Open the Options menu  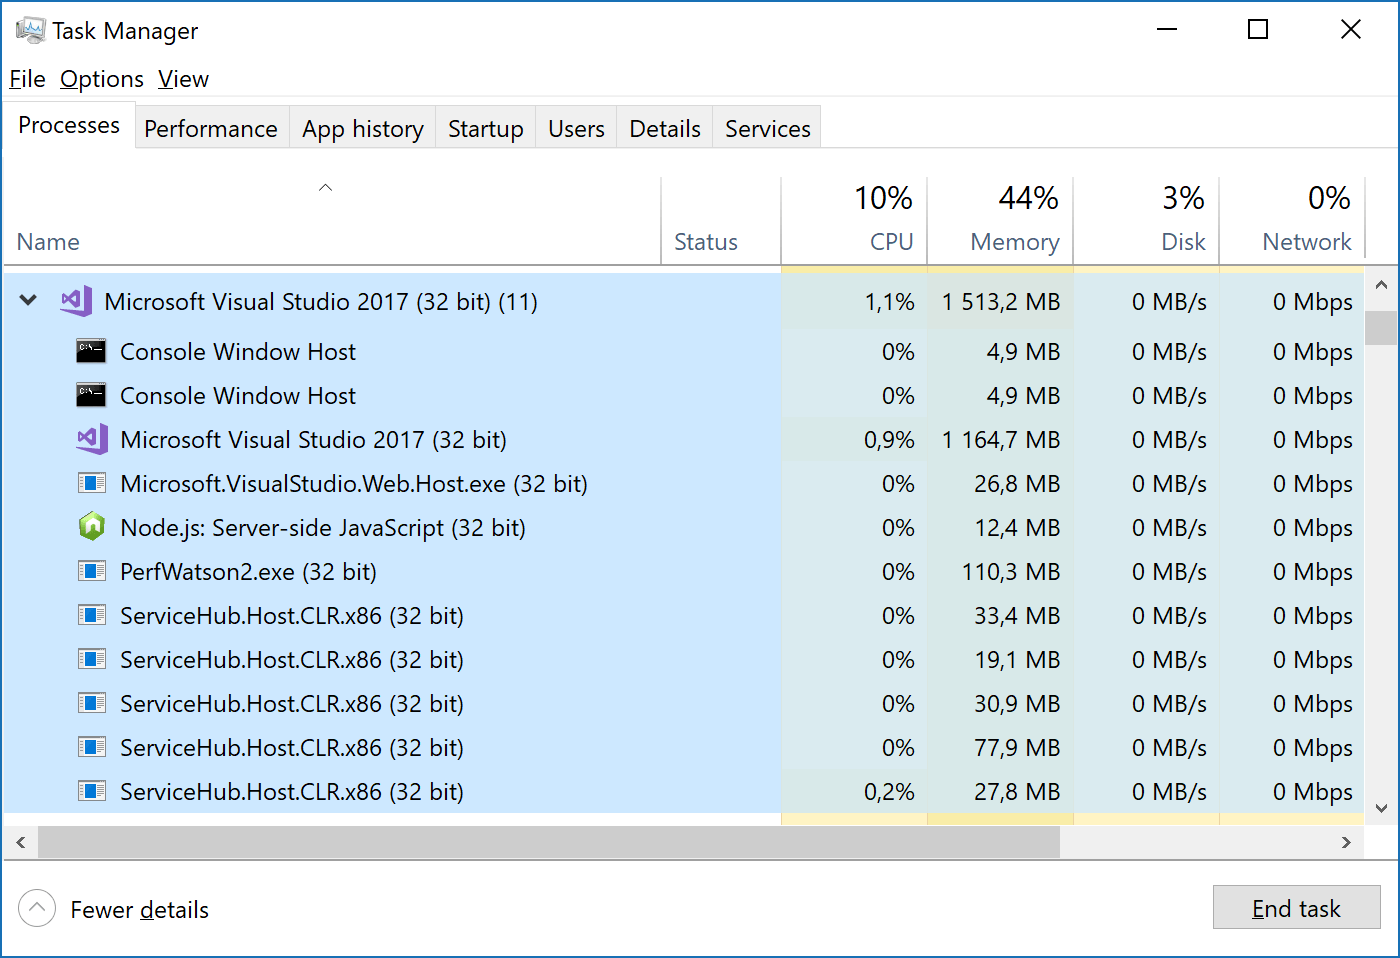pyautogui.click(x=102, y=79)
